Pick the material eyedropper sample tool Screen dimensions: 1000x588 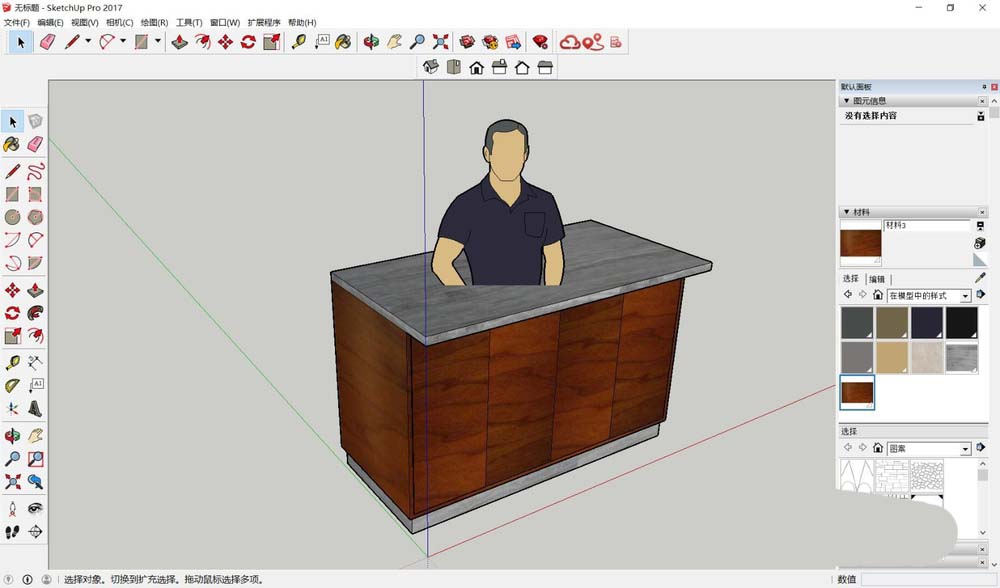980,278
